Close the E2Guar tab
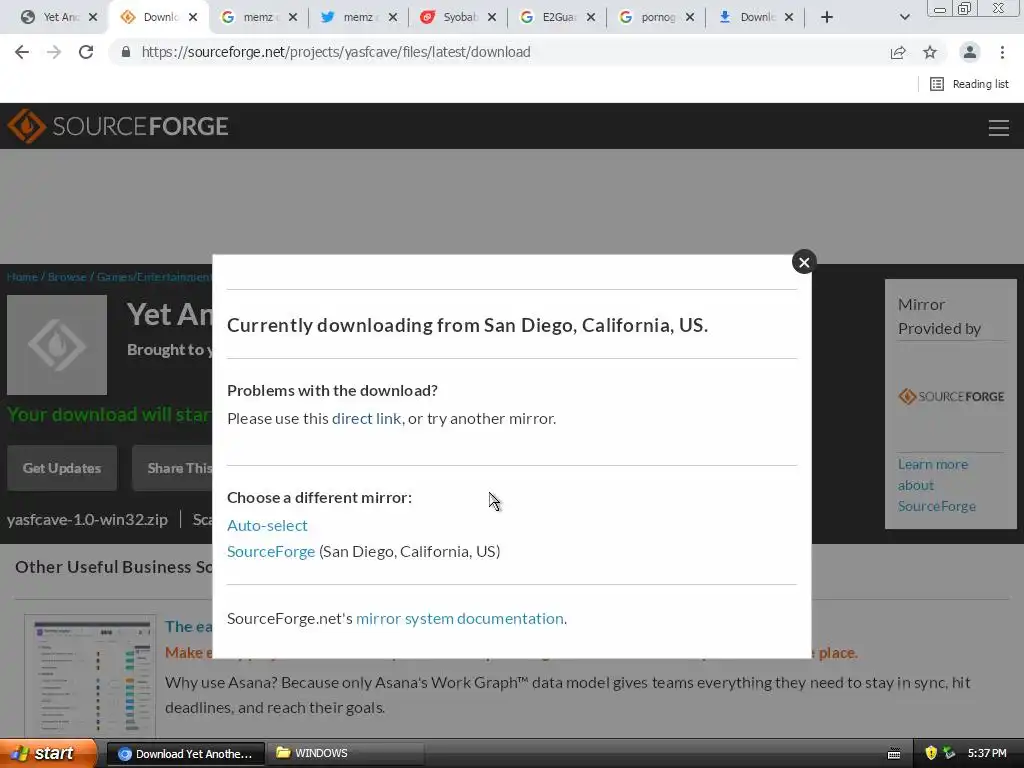Viewport: 1024px width, 768px height. point(590,17)
